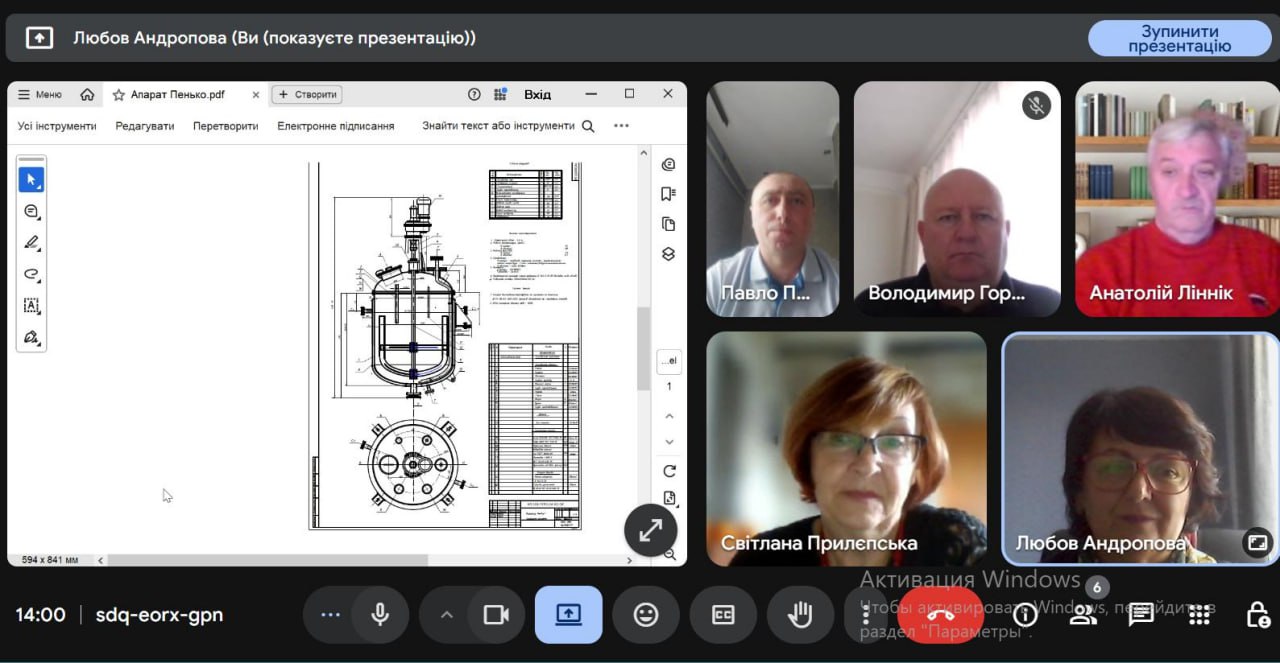Viewport: 1280px width, 663px height.
Task: Click Зупинити презентацію button
Action: click(x=1179, y=39)
